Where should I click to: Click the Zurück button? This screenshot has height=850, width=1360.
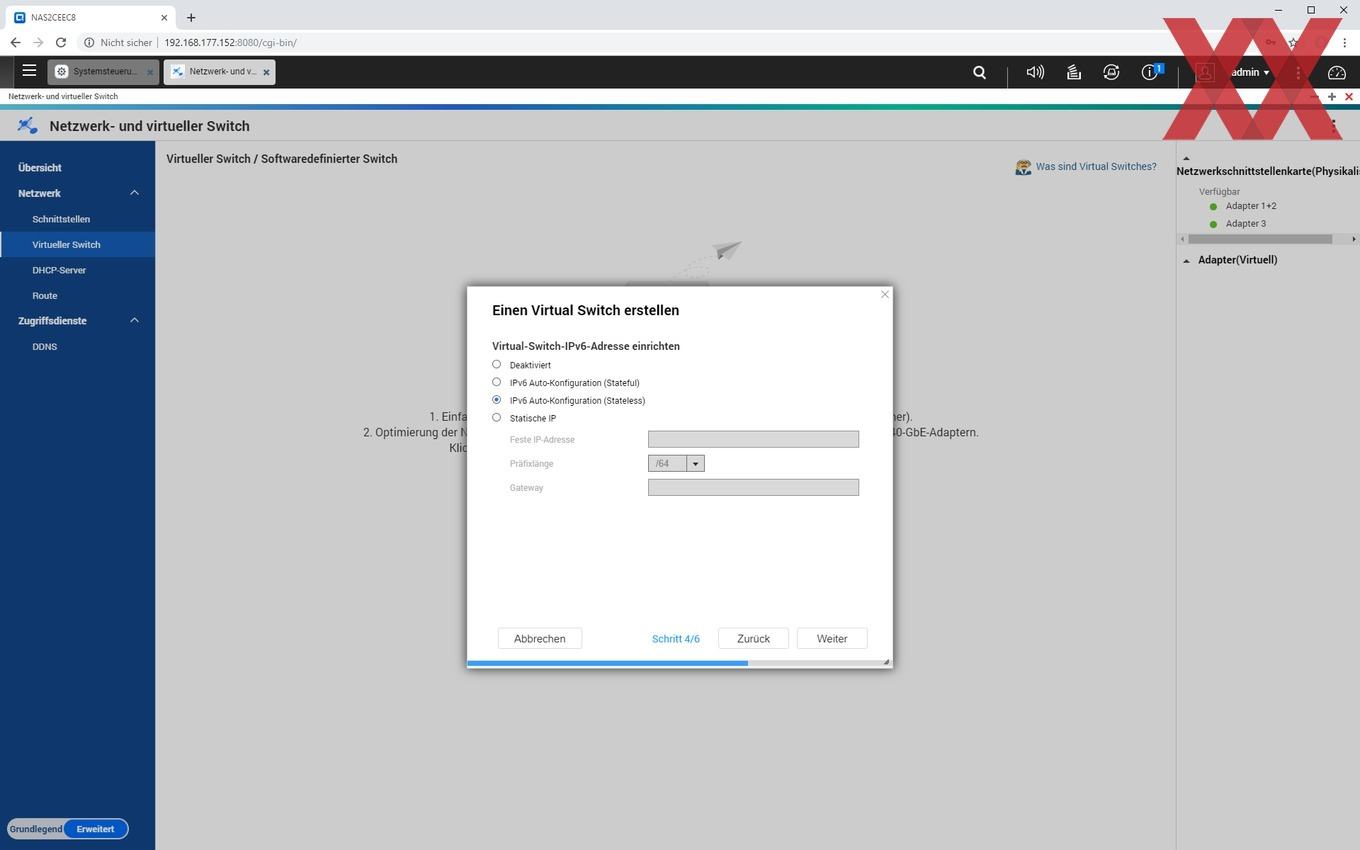click(754, 639)
